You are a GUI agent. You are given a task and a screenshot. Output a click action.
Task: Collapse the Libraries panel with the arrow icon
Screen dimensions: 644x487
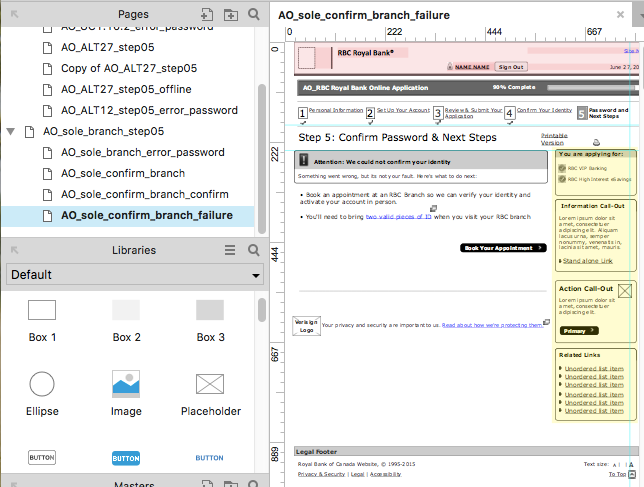14,250
